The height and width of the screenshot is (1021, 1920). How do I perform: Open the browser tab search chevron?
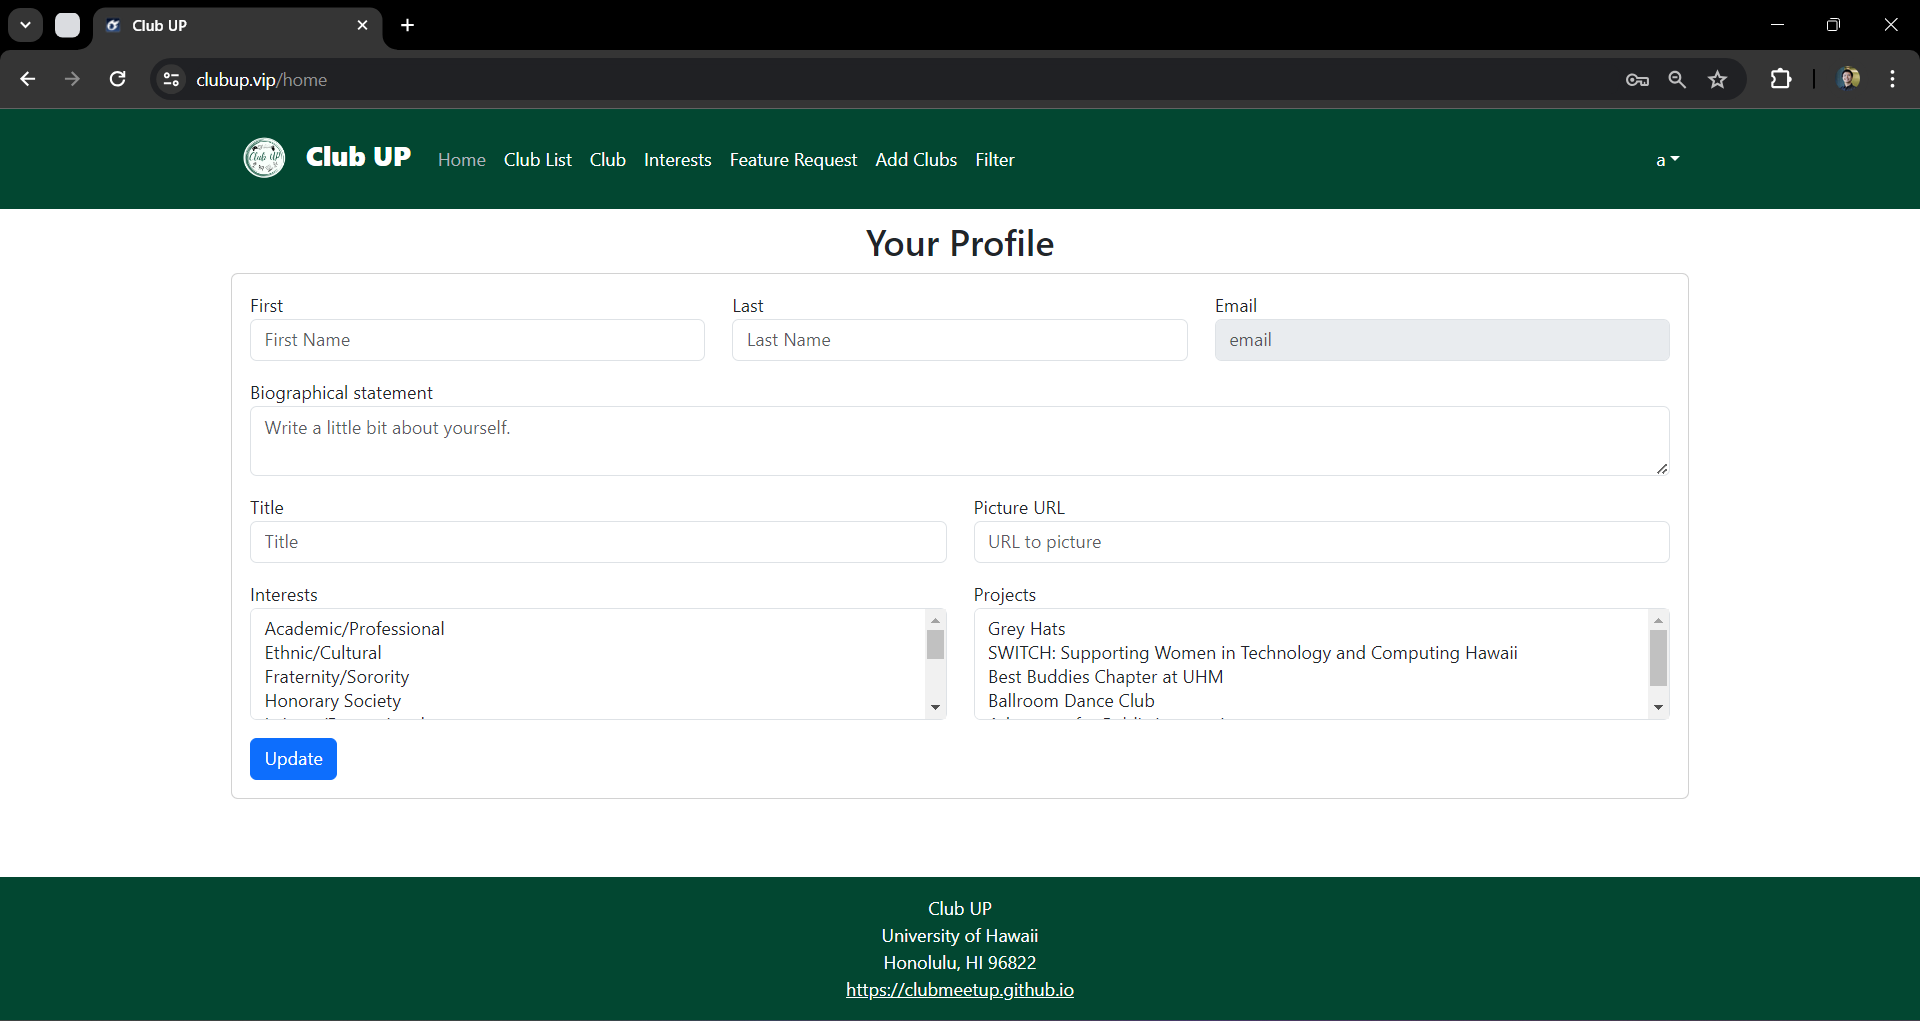25,25
